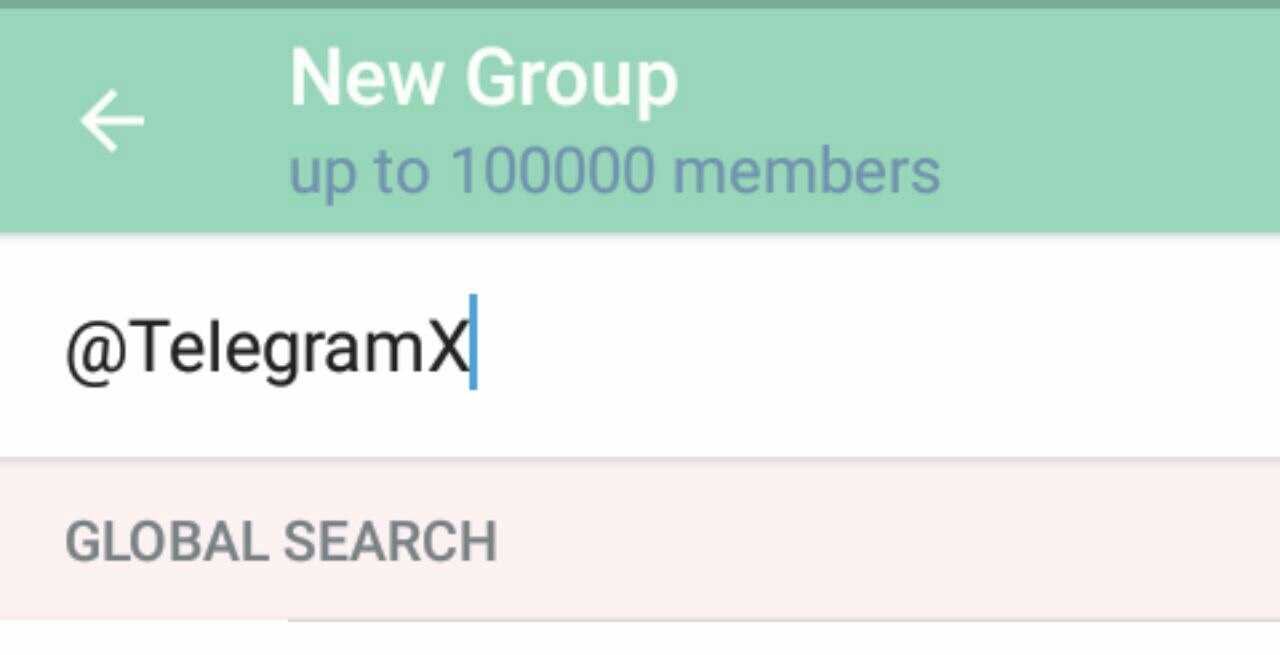1280x655 pixels.
Task: Click the blue text cursor in search field
Action: pyautogui.click(x=474, y=342)
